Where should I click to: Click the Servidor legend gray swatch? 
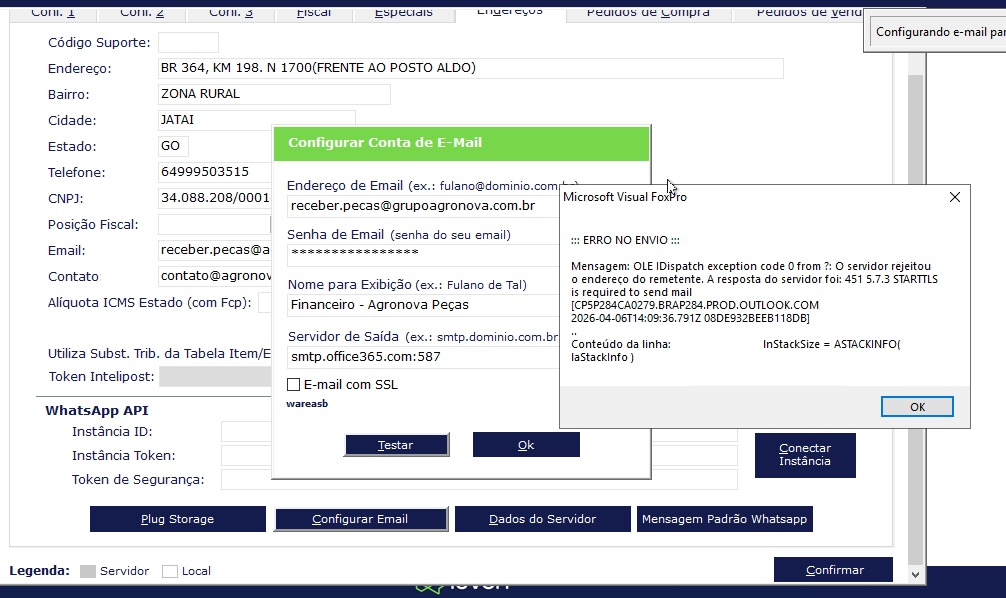tap(88, 571)
